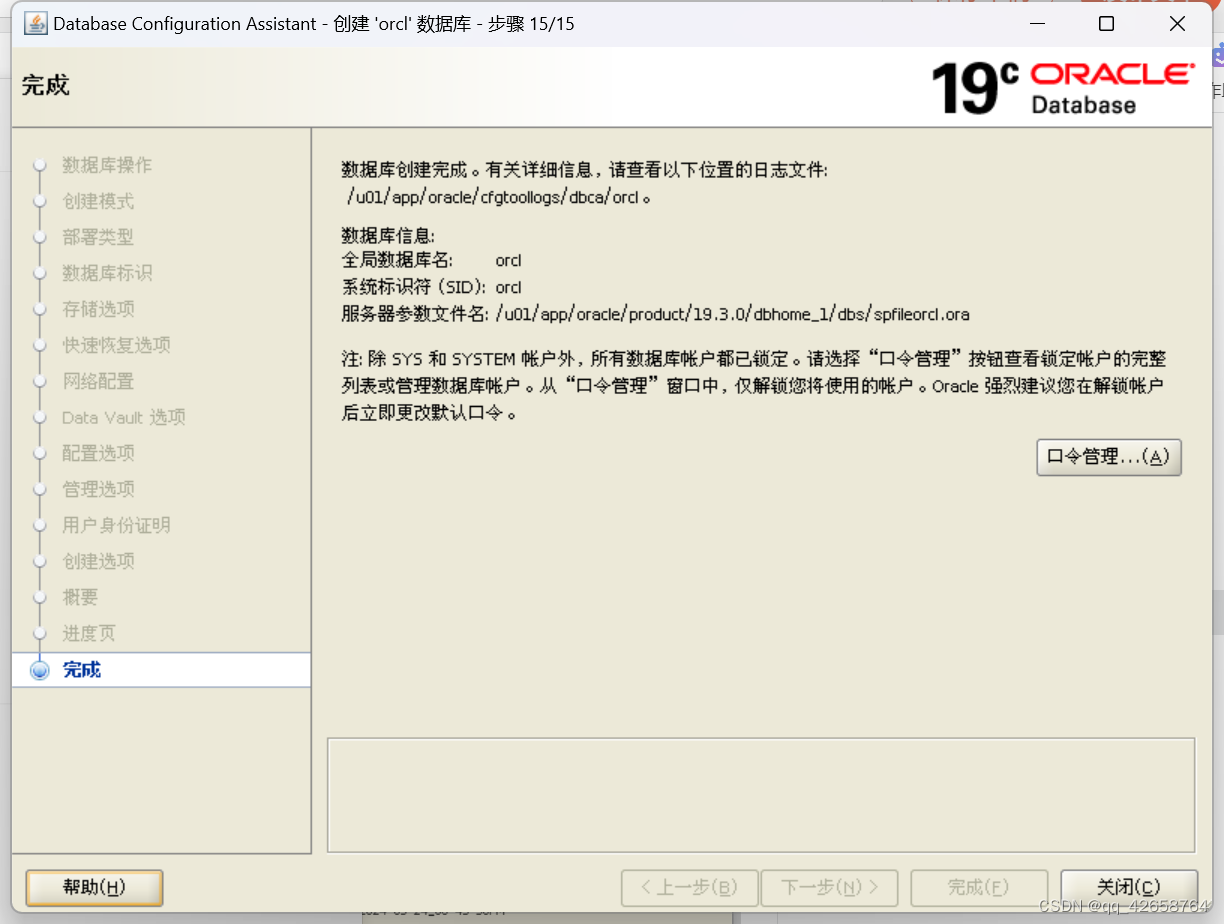Image resolution: width=1224 pixels, height=924 pixels.
Task: Click the log path /u01/app/oracle/cfgtoollogs/dbca/orcl
Action: pyautogui.click(x=494, y=197)
